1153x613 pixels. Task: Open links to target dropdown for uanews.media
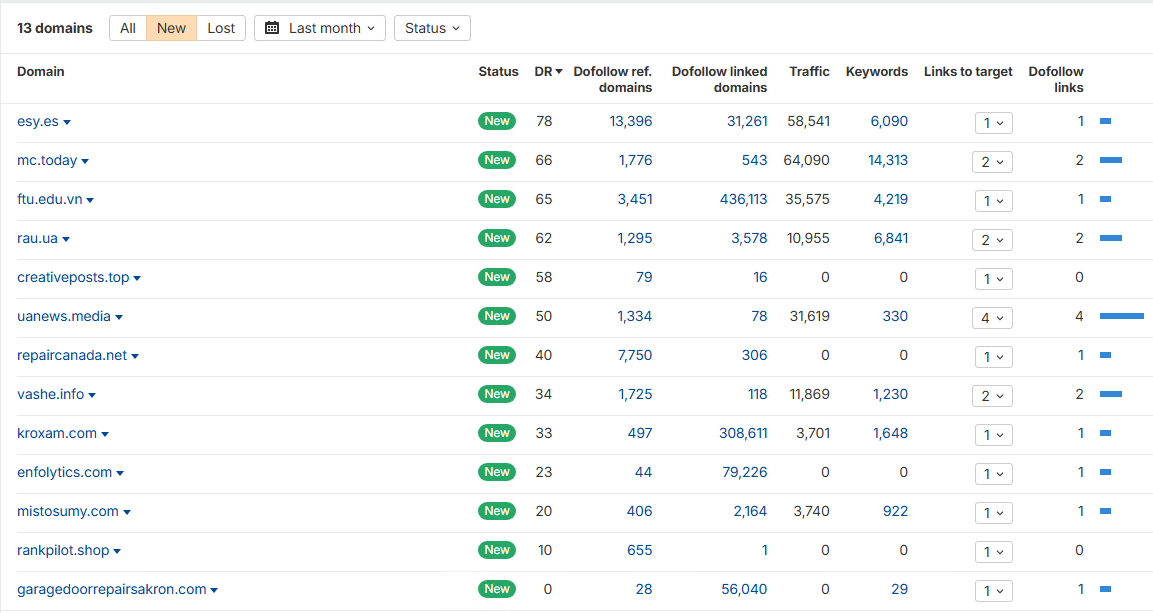pyautogui.click(x=992, y=318)
